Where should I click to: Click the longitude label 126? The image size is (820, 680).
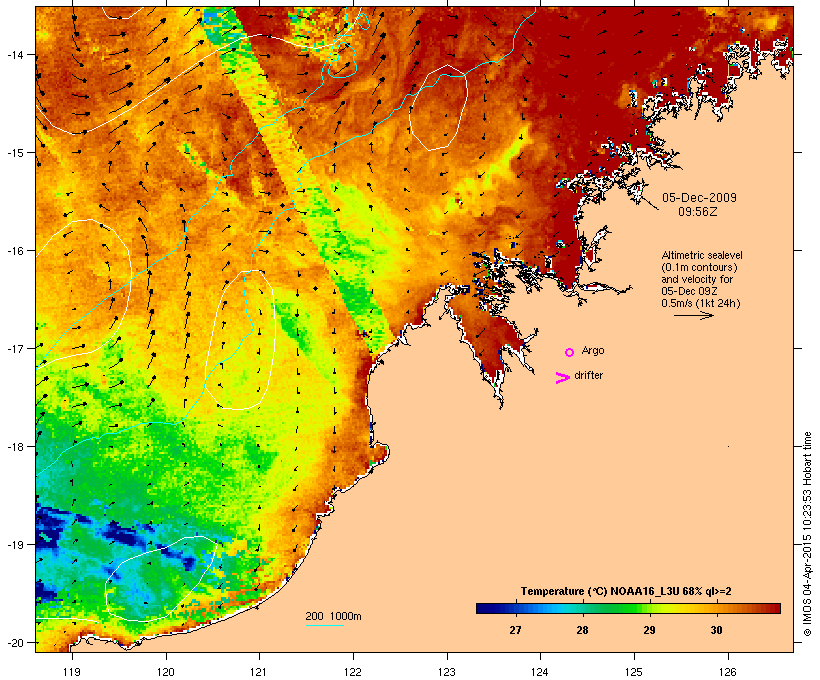(x=728, y=672)
